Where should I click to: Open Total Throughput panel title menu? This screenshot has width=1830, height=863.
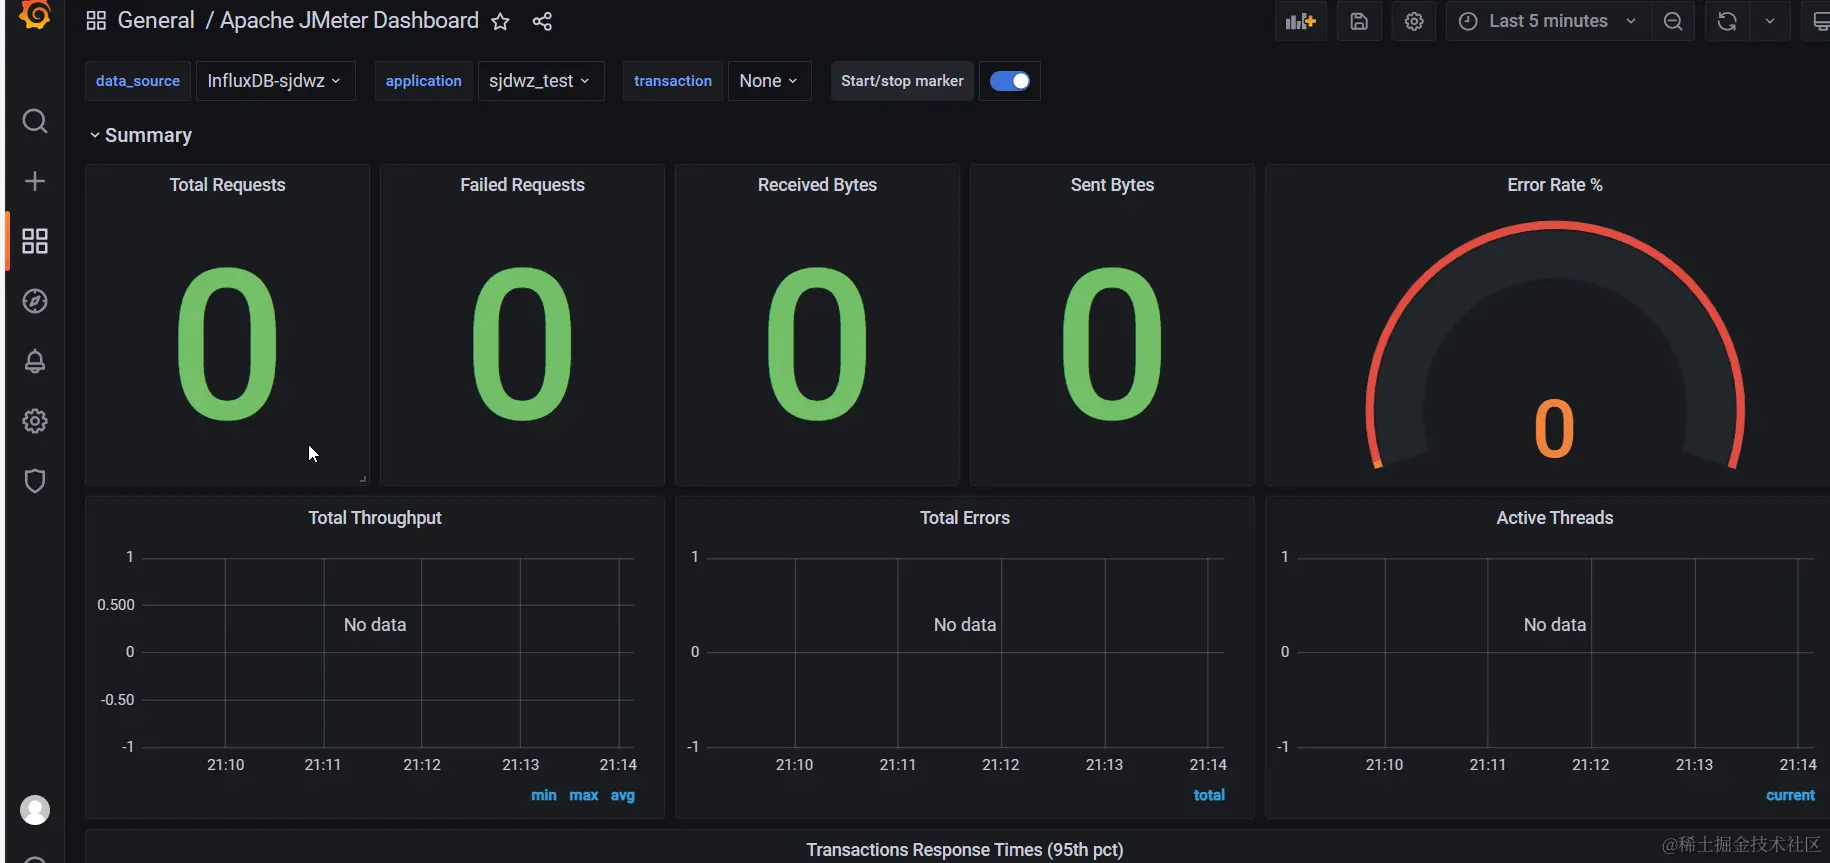click(375, 518)
